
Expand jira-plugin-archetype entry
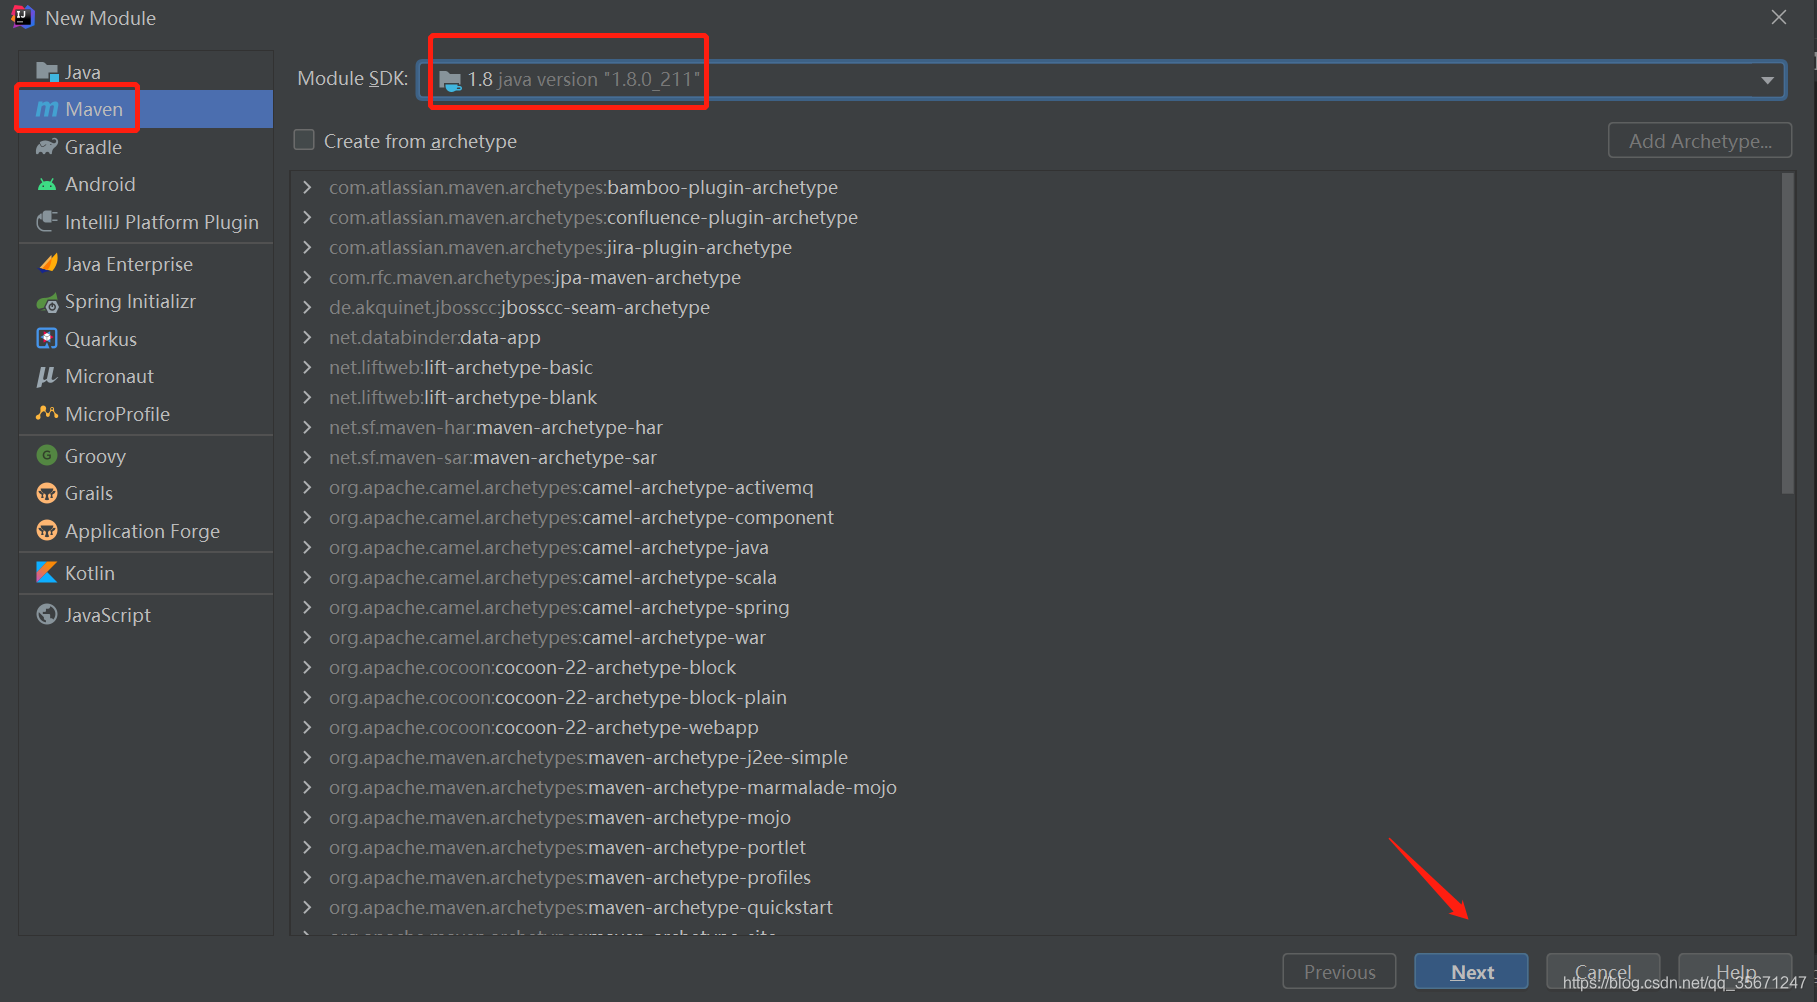(307, 247)
